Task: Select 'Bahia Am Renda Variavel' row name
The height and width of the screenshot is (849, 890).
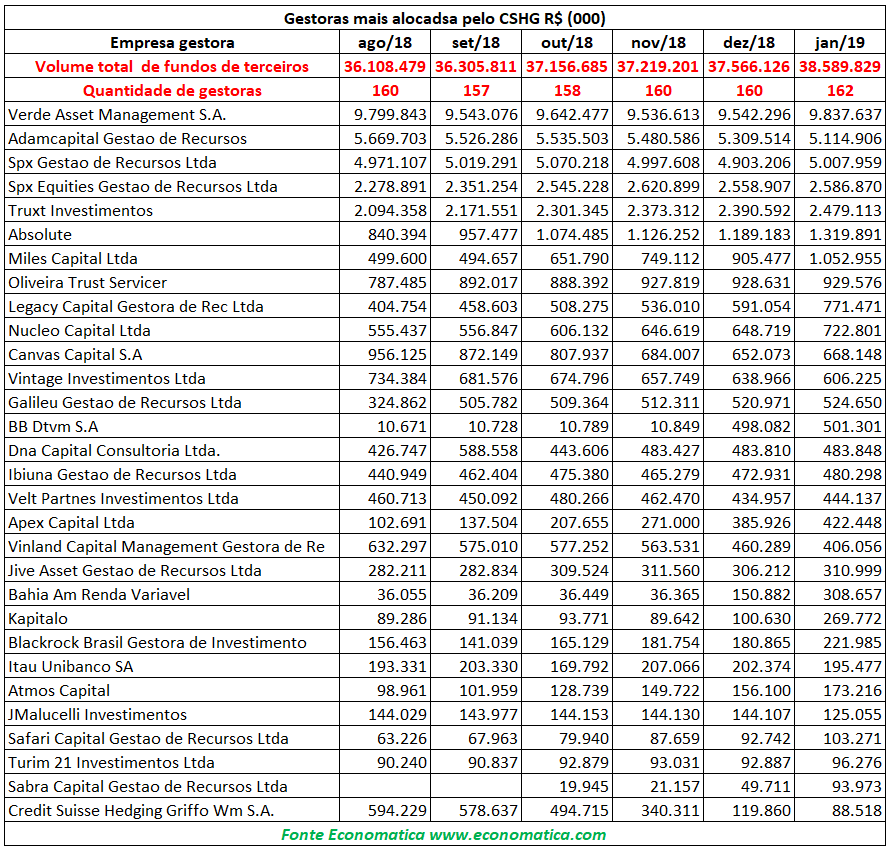Action: [x=99, y=594]
